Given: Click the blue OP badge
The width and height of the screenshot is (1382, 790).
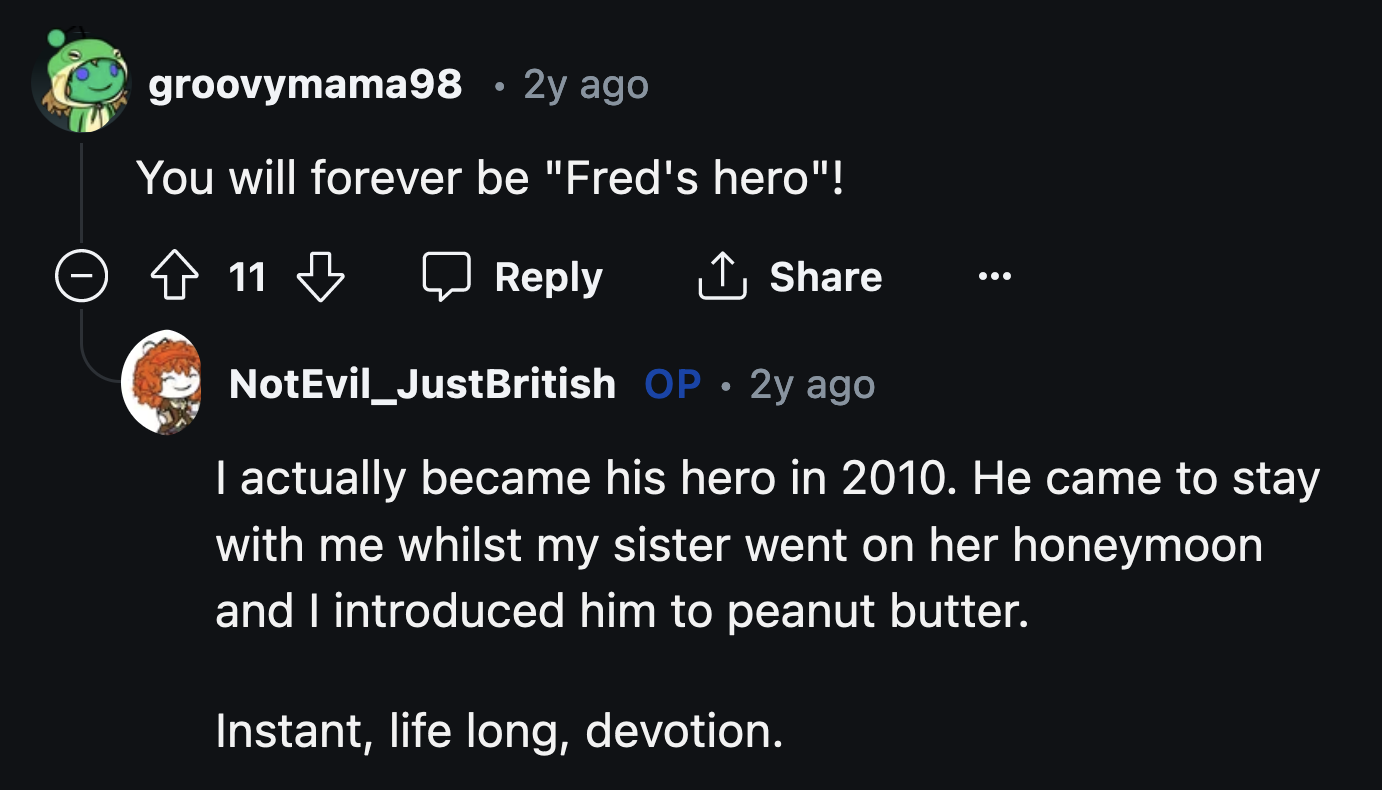Looking at the screenshot, I should point(673,383).
